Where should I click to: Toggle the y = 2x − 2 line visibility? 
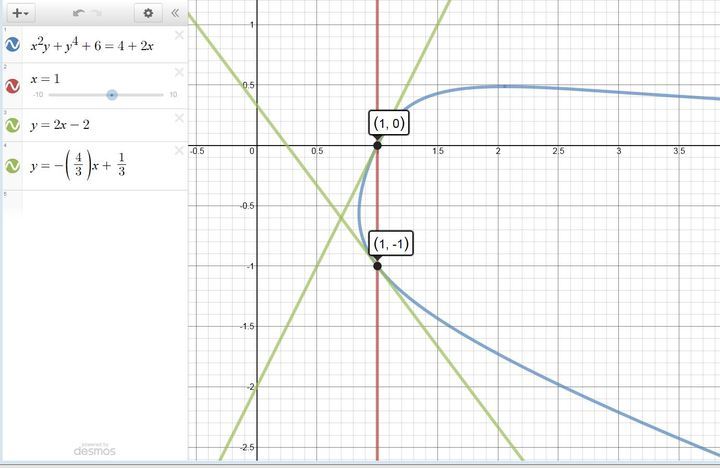point(14,126)
